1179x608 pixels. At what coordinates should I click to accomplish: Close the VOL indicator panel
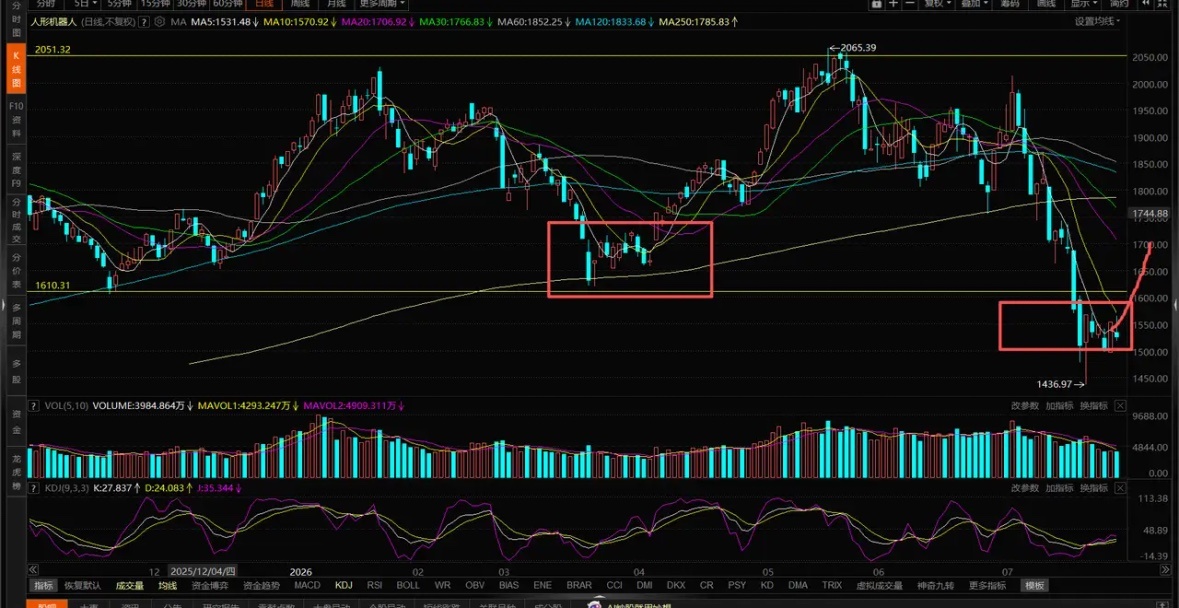click(1120, 406)
